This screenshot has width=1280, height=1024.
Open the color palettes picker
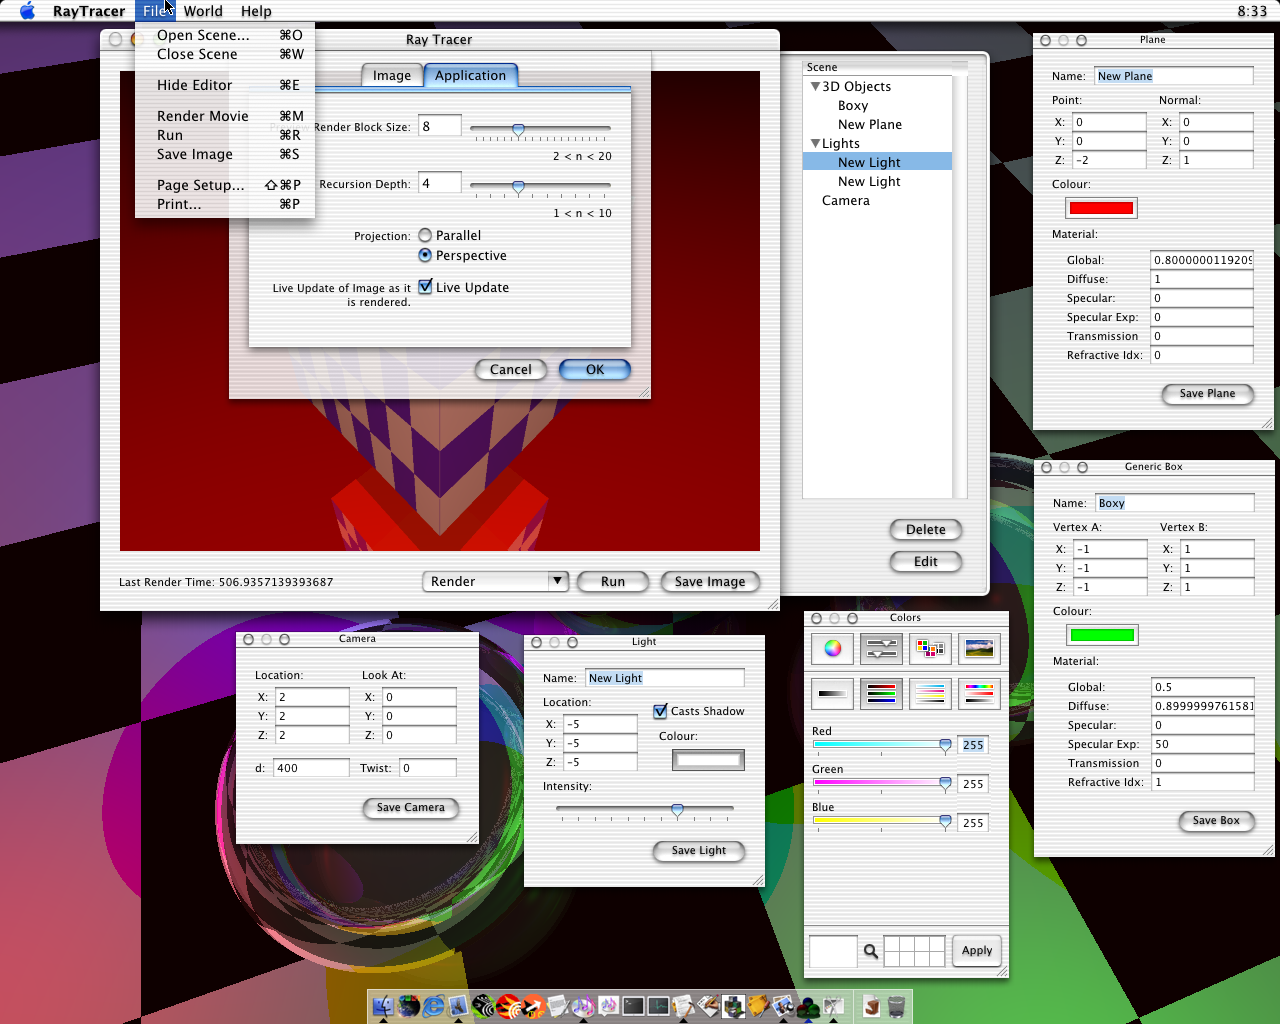(930, 649)
